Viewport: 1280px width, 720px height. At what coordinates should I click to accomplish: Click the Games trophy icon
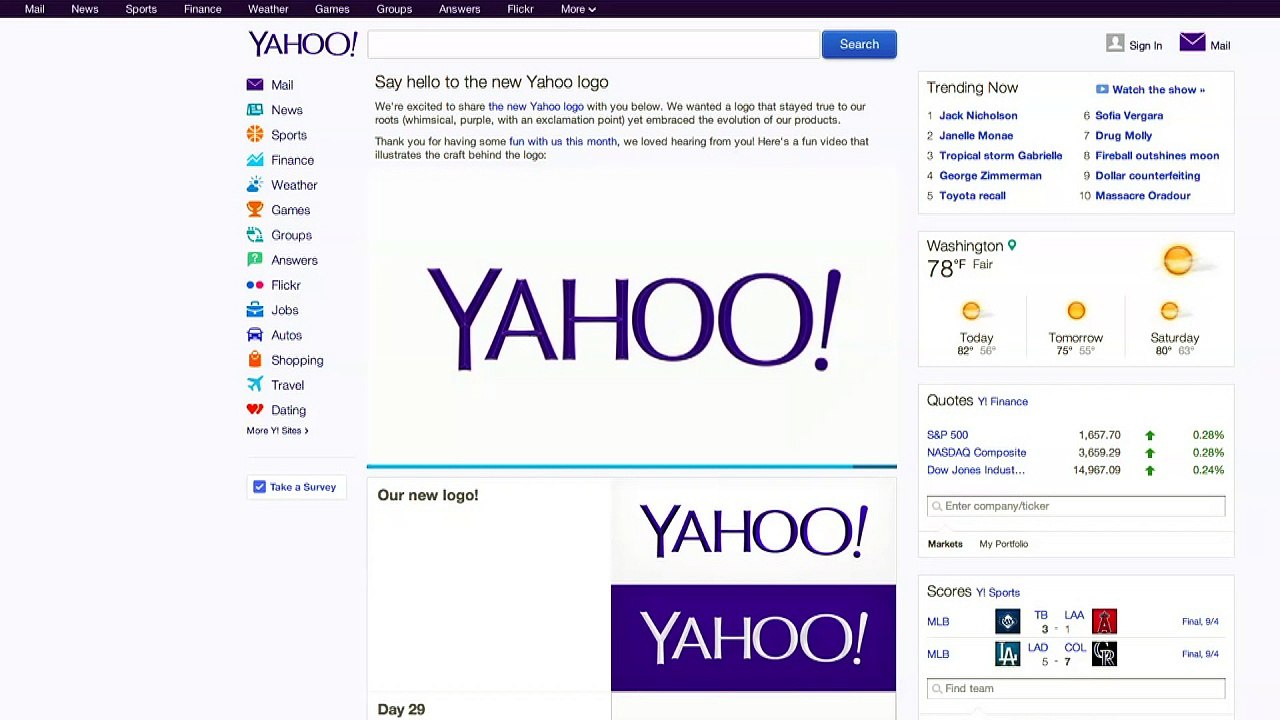click(255, 210)
